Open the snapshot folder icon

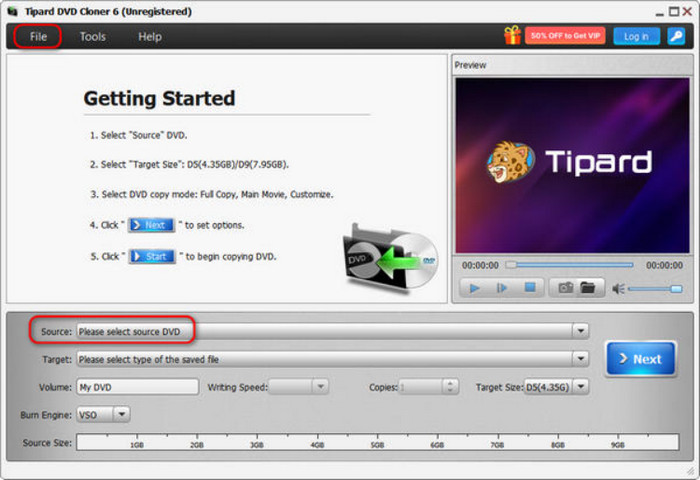(588, 288)
